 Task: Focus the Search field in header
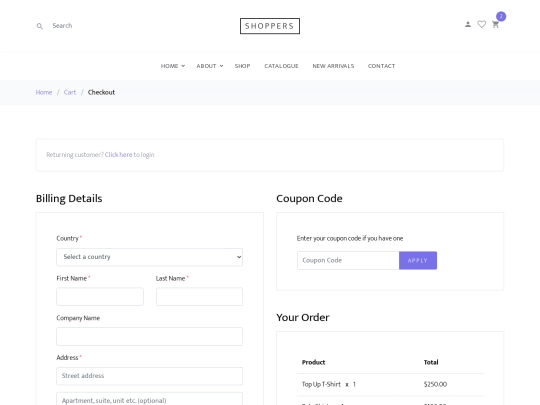[62, 26]
